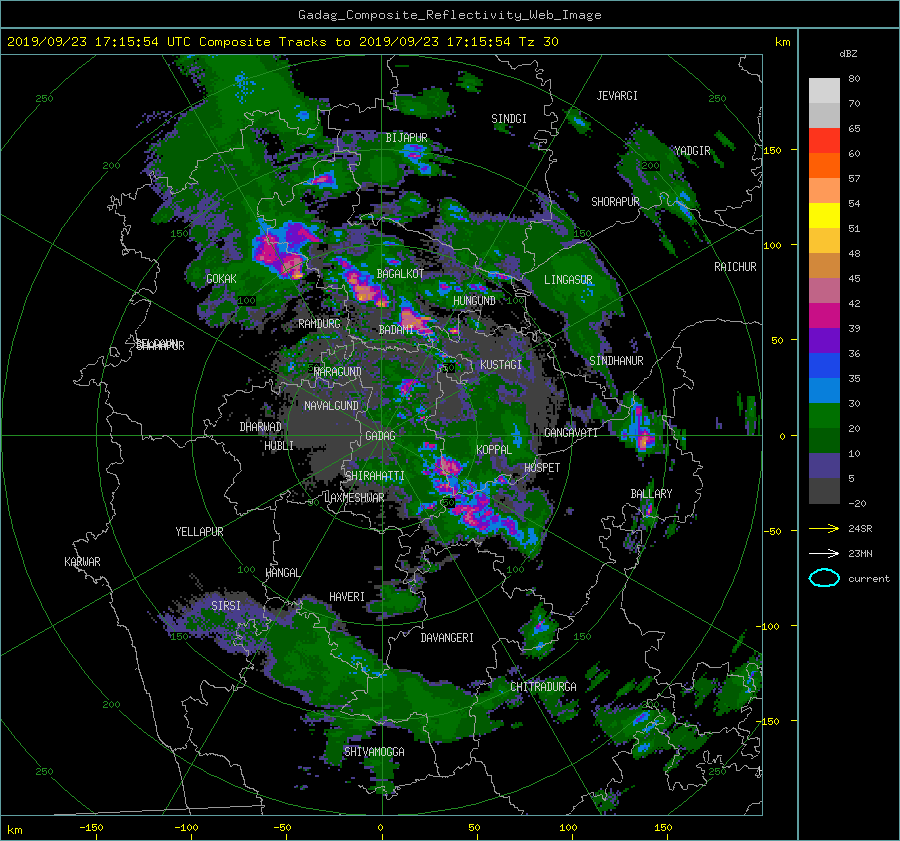Click the '-150' tick on bottom axis
The width and height of the screenshot is (900, 841).
[91, 827]
